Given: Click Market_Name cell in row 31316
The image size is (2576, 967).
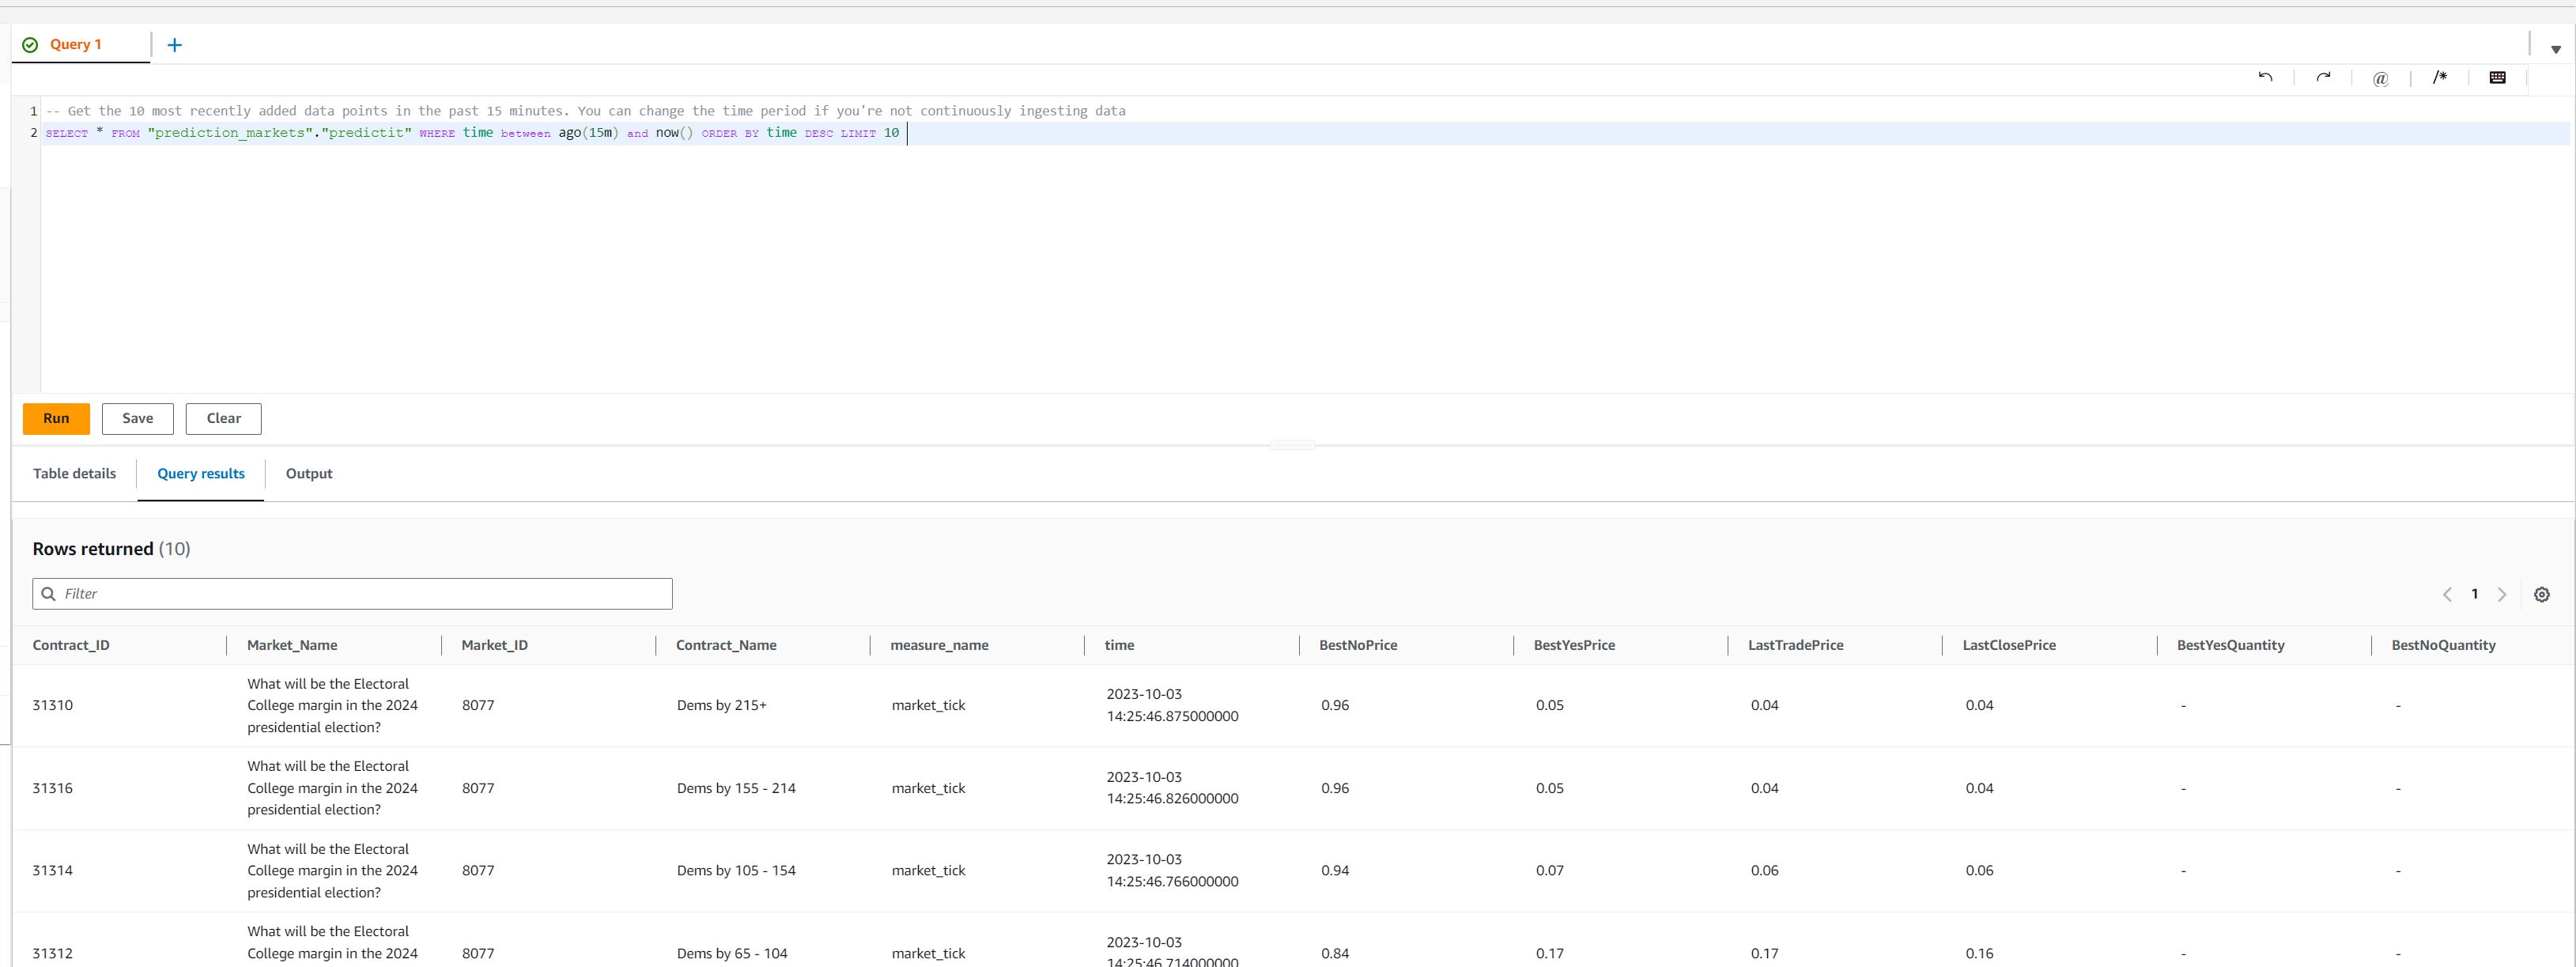Looking at the screenshot, I should (x=332, y=788).
